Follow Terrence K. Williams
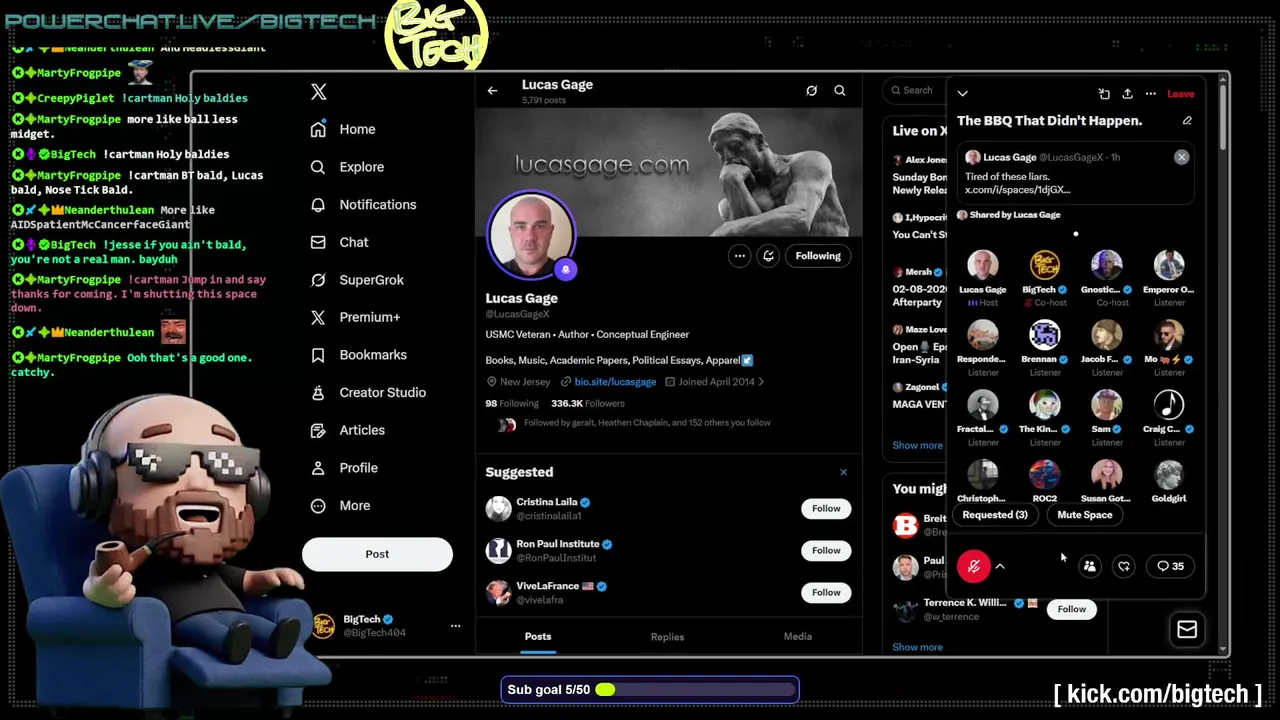 [1072, 609]
